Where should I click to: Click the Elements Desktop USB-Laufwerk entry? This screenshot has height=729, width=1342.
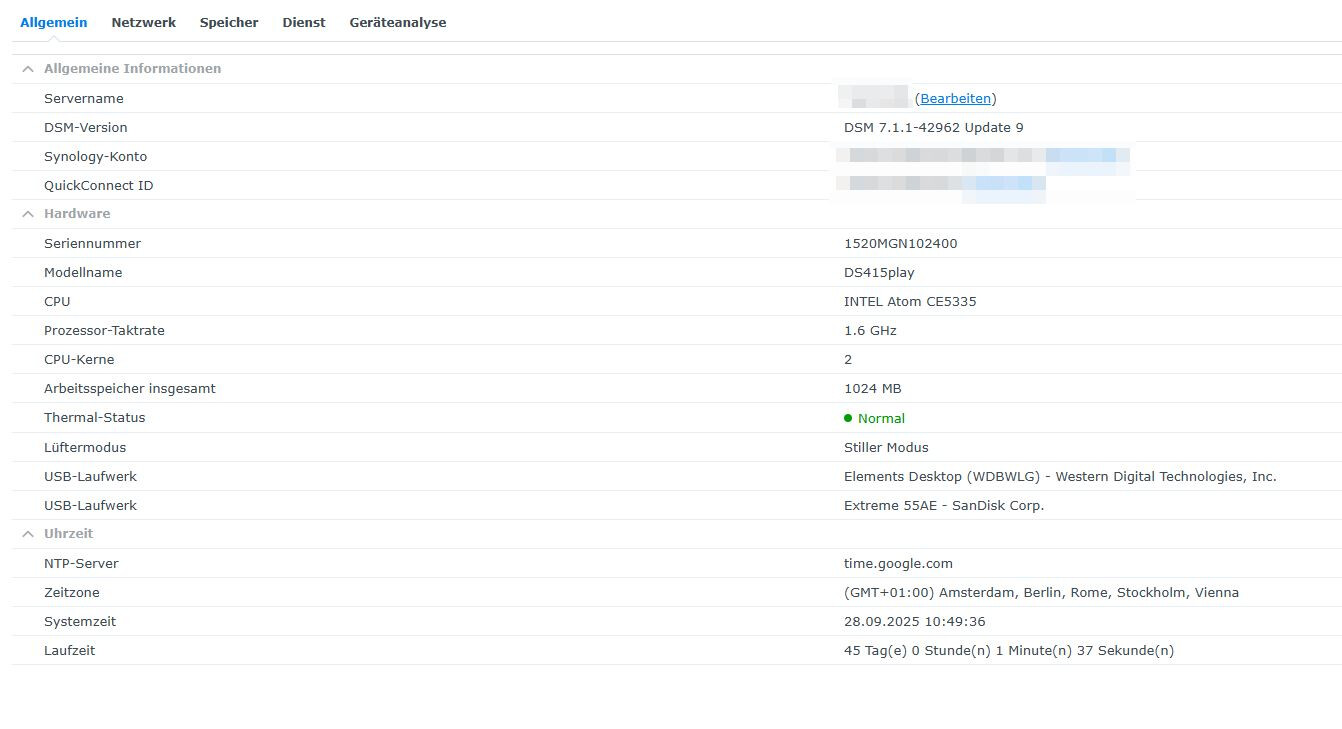tap(1059, 476)
